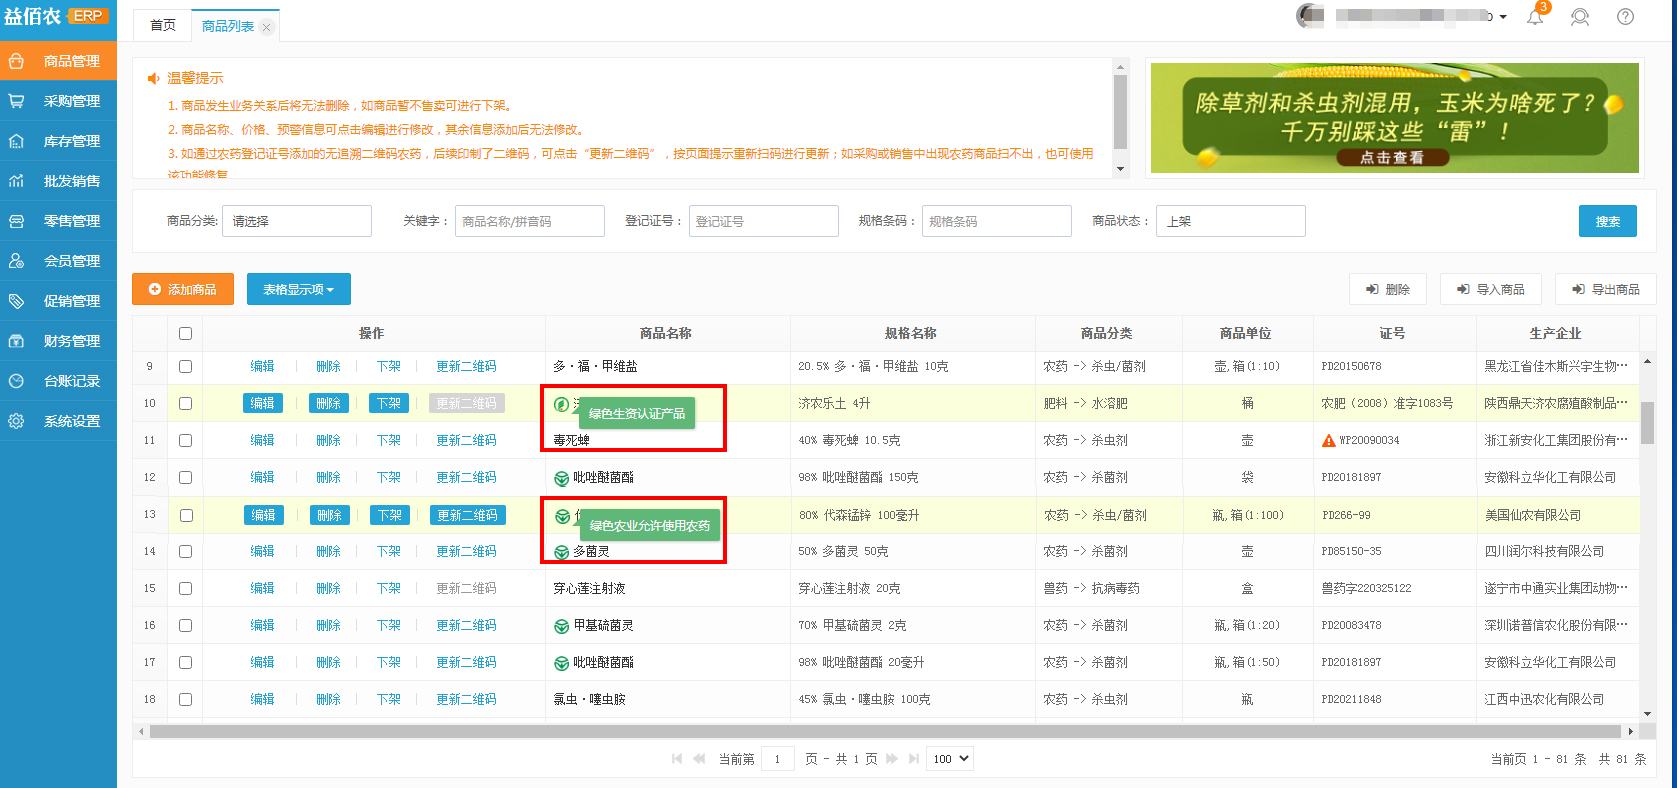
Task: Expand the 表格显示项 dropdown
Action: point(298,290)
